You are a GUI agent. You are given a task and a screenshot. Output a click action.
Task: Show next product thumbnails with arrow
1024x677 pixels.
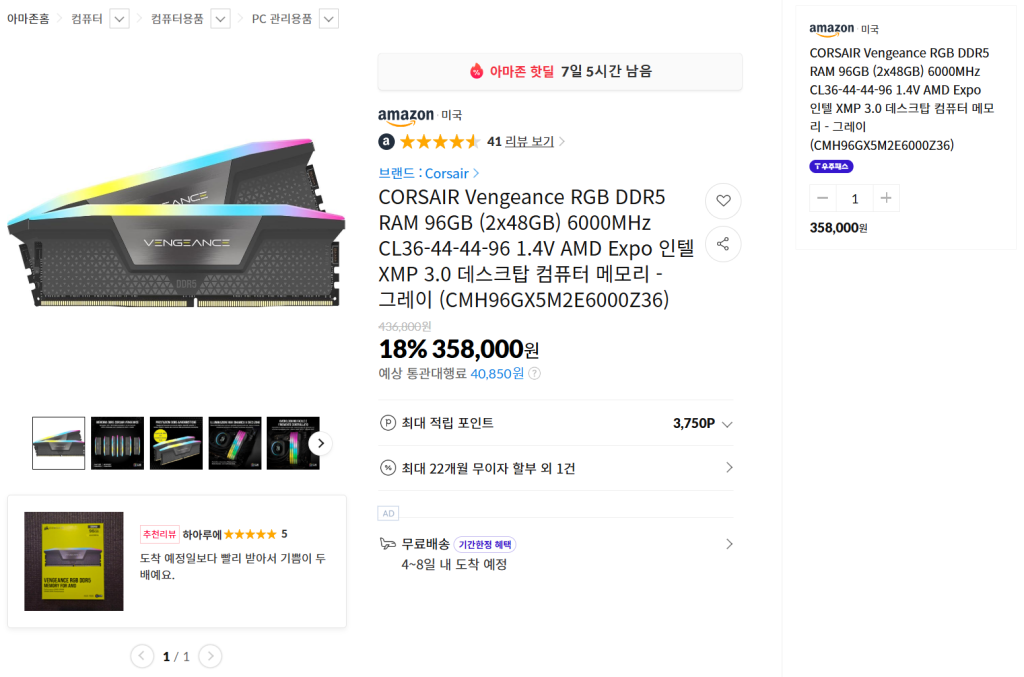(x=320, y=443)
